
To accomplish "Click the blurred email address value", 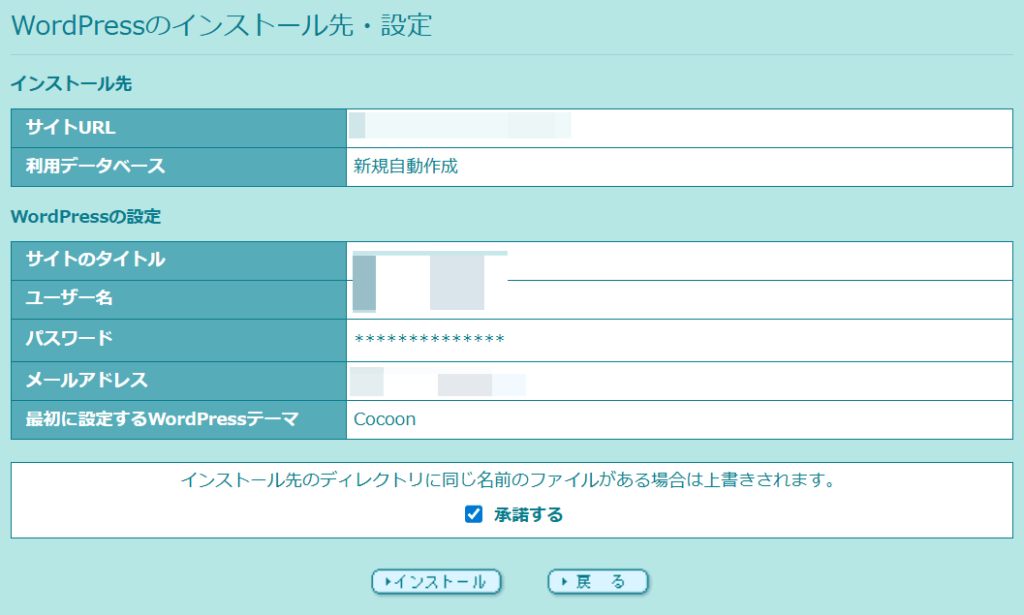I will [x=438, y=383].
